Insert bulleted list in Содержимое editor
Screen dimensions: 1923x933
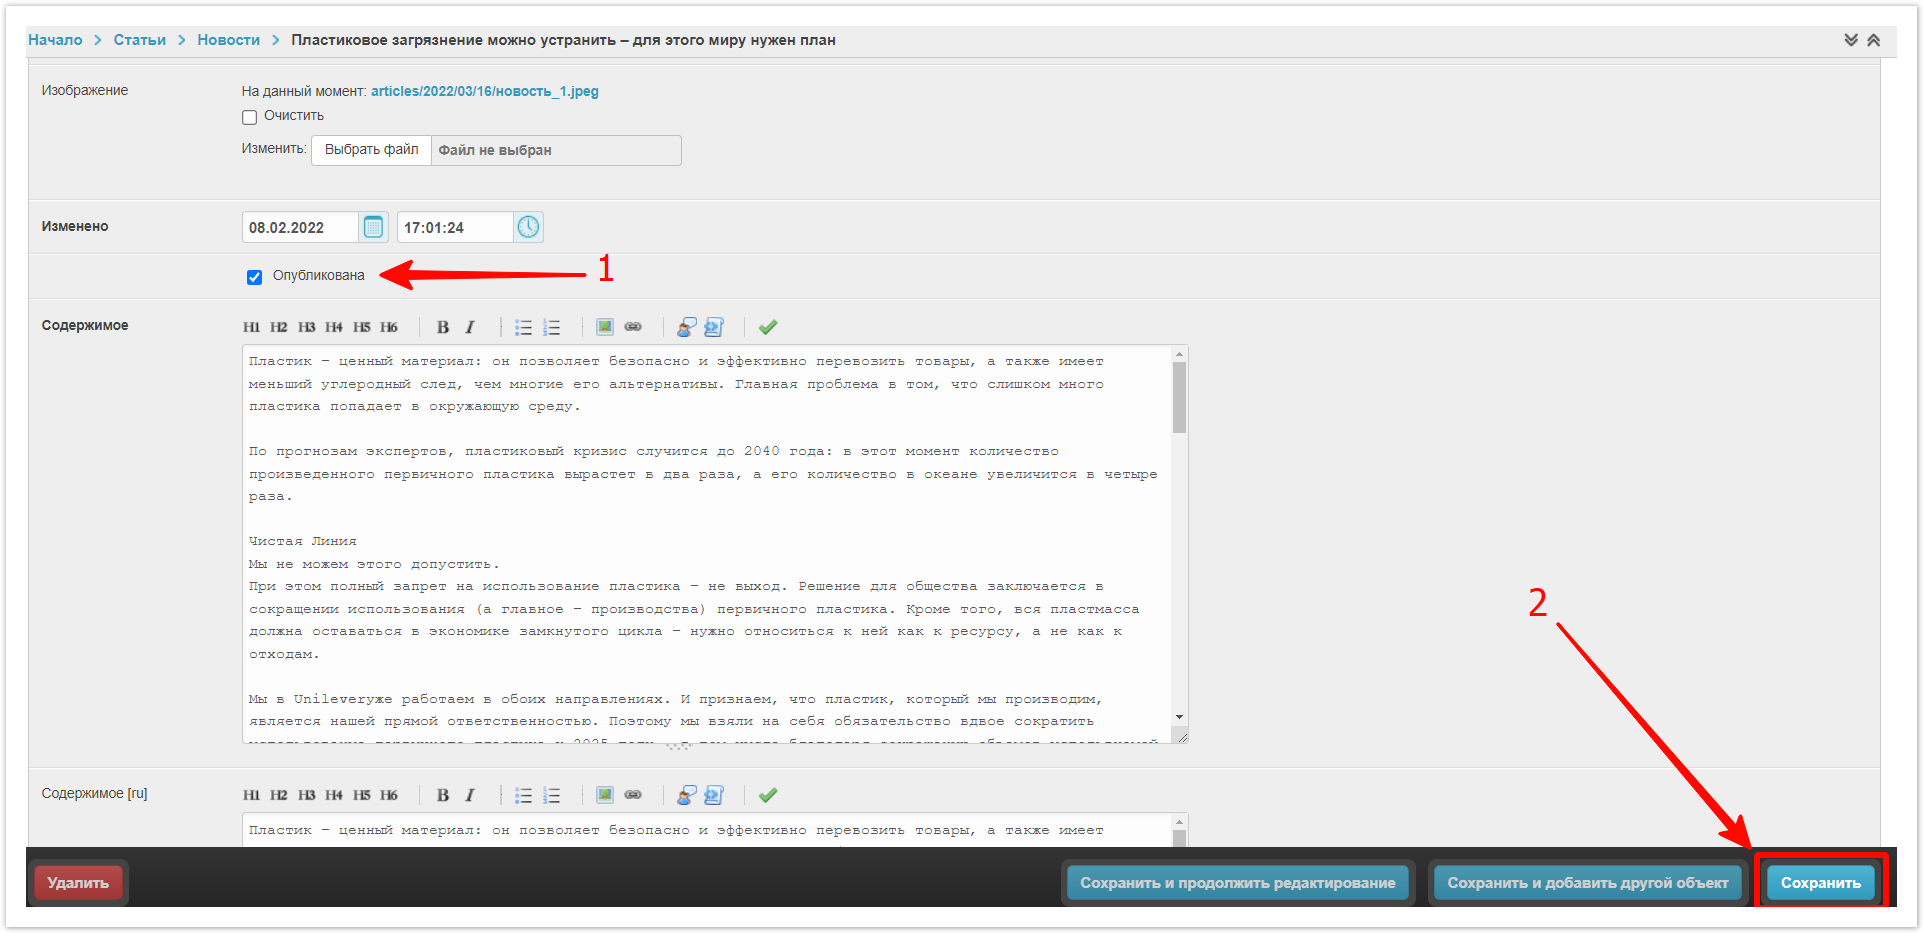pyautogui.click(x=523, y=327)
